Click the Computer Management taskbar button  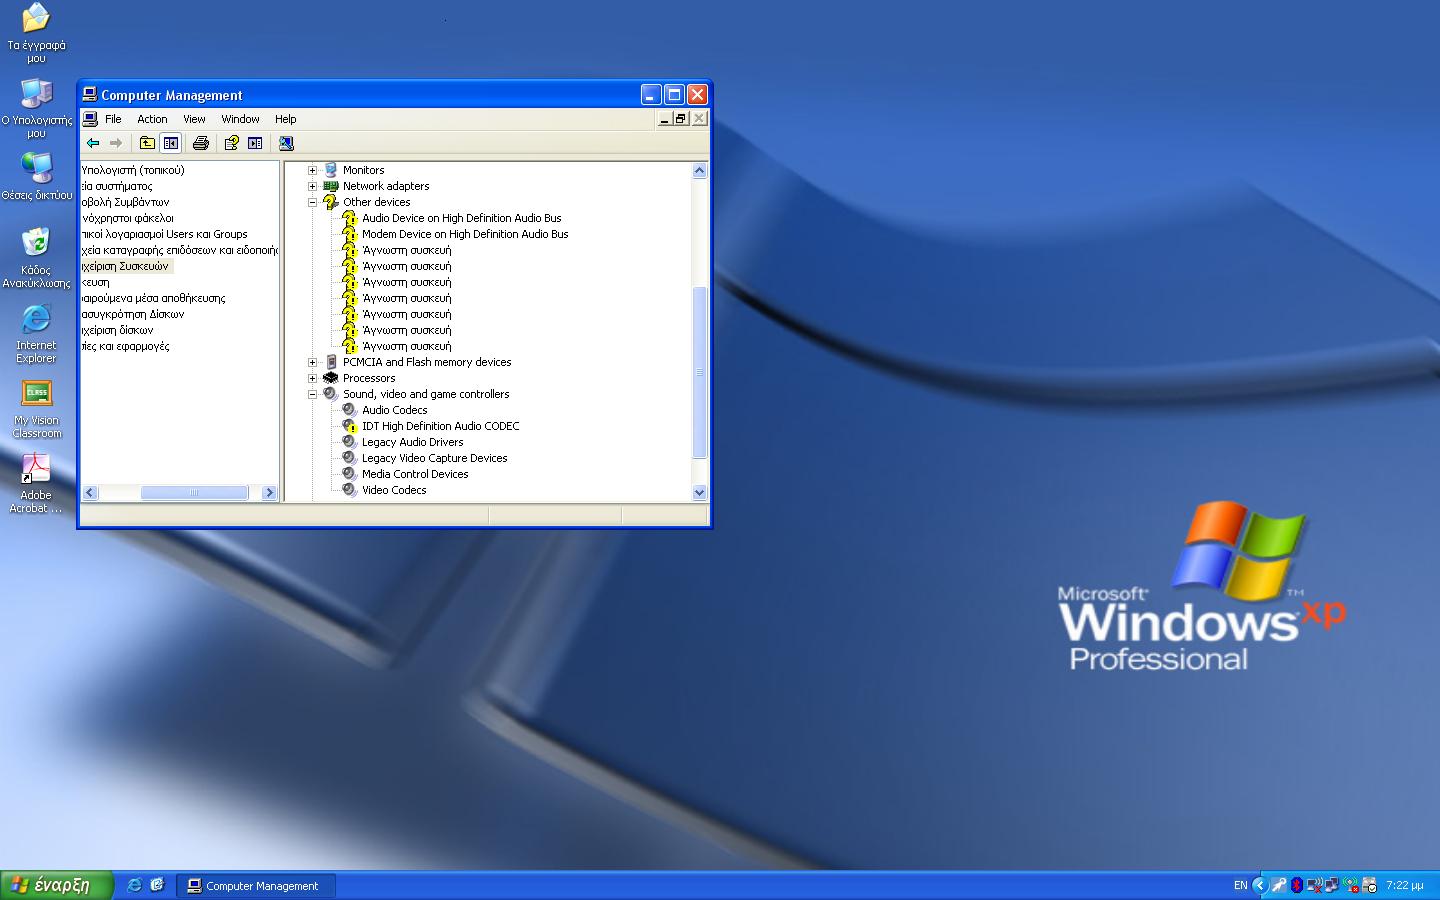click(256, 885)
